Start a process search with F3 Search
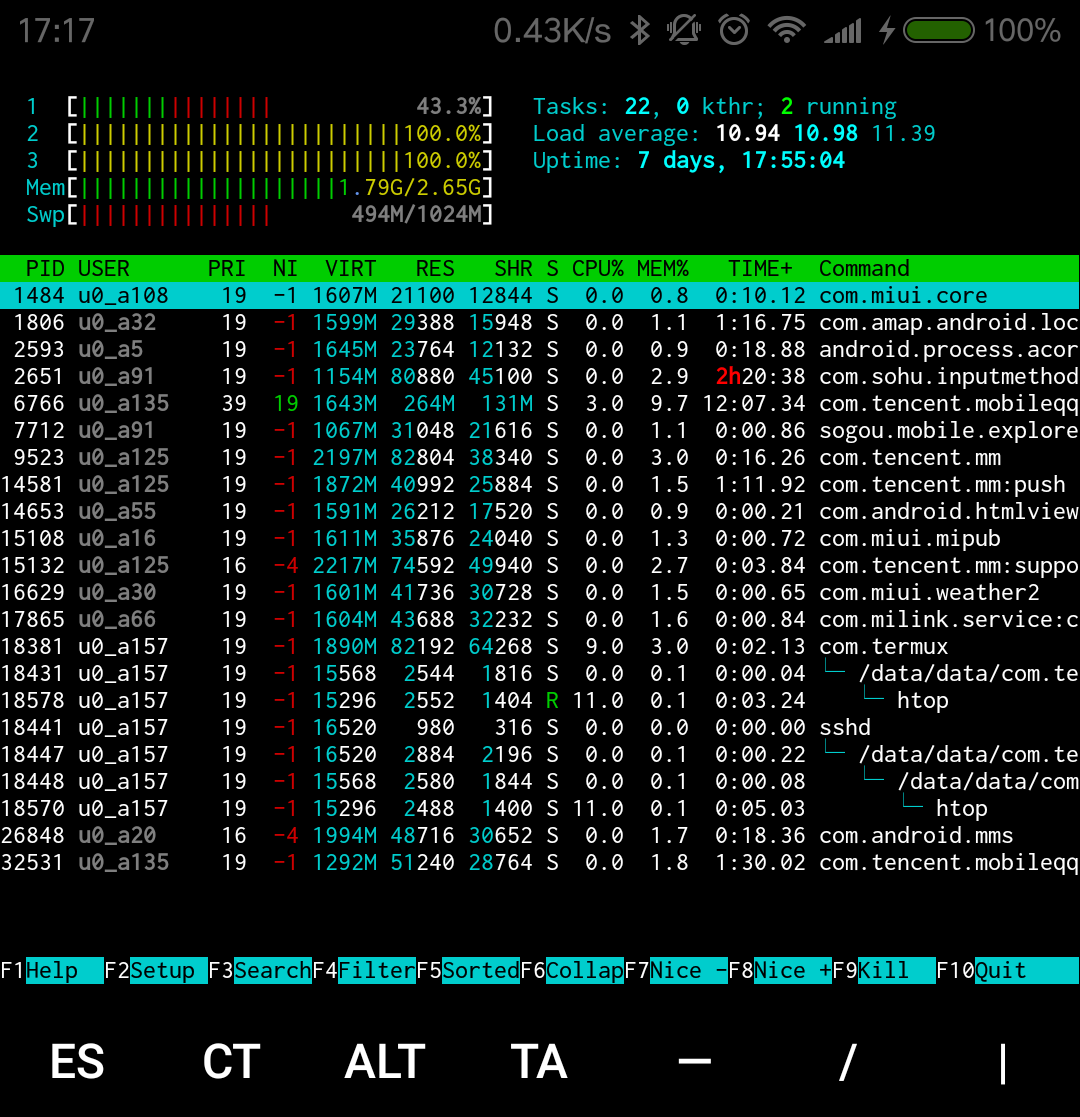Image resolution: width=1080 pixels, height=1117 pixels. 260,970
